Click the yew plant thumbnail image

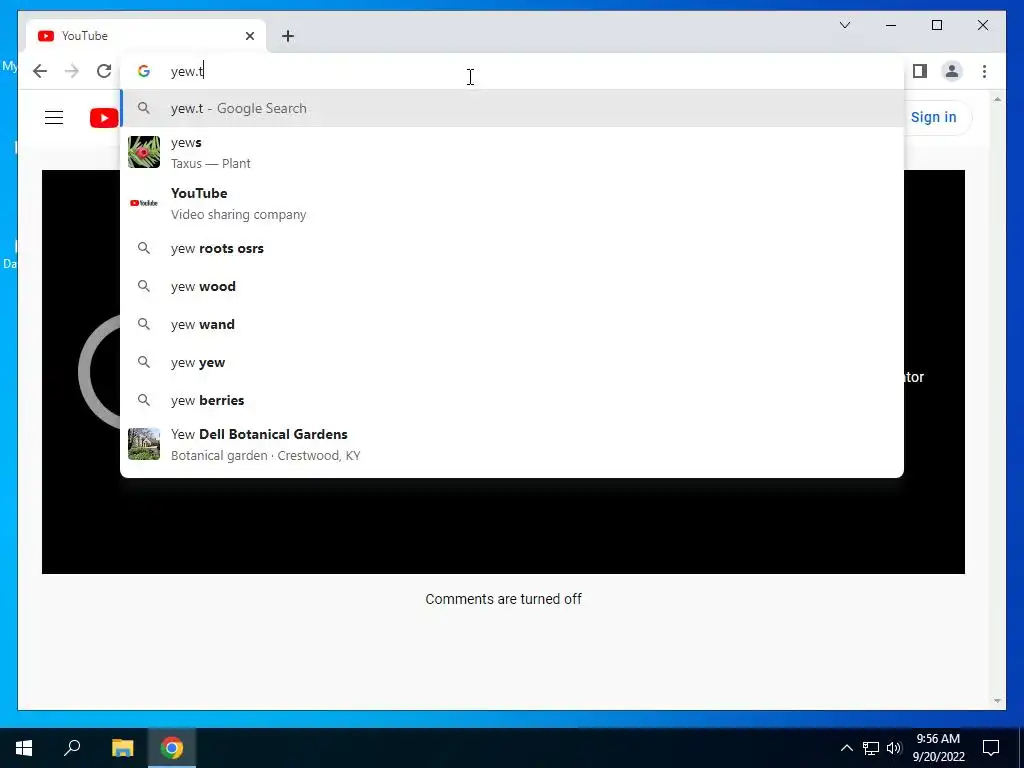point(144,152)
